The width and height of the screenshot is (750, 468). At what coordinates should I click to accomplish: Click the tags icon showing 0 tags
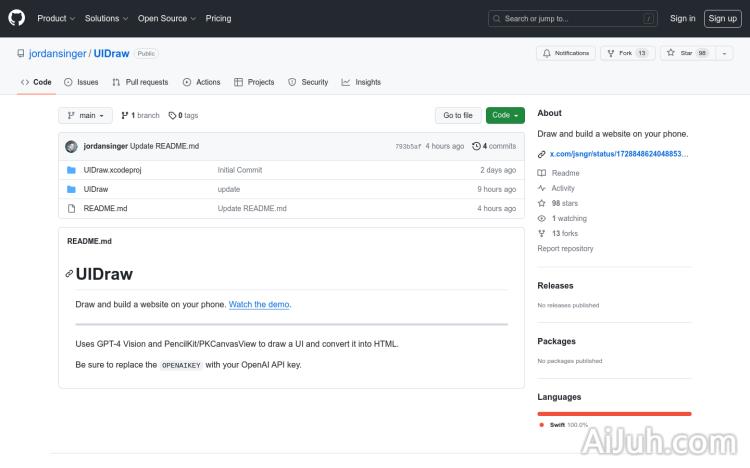[172, 115]
